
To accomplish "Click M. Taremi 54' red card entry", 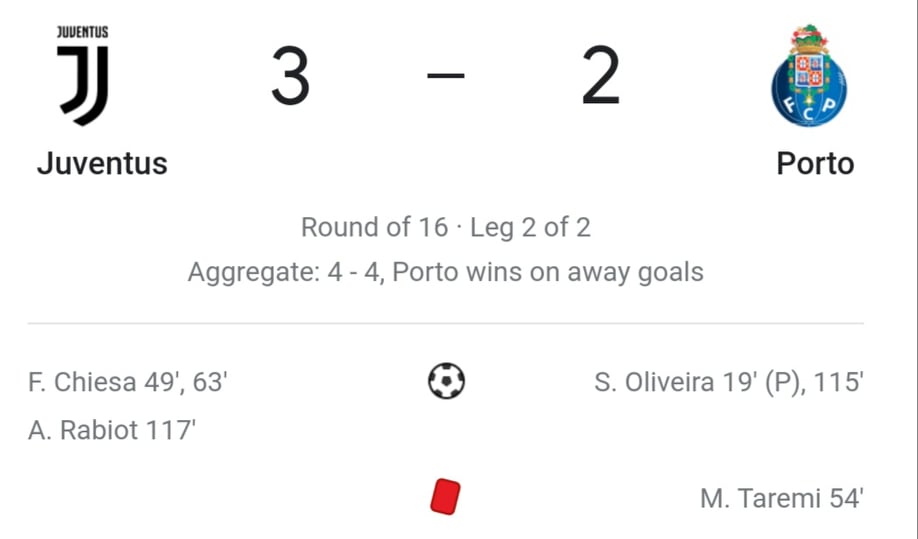I will [782, 499].
